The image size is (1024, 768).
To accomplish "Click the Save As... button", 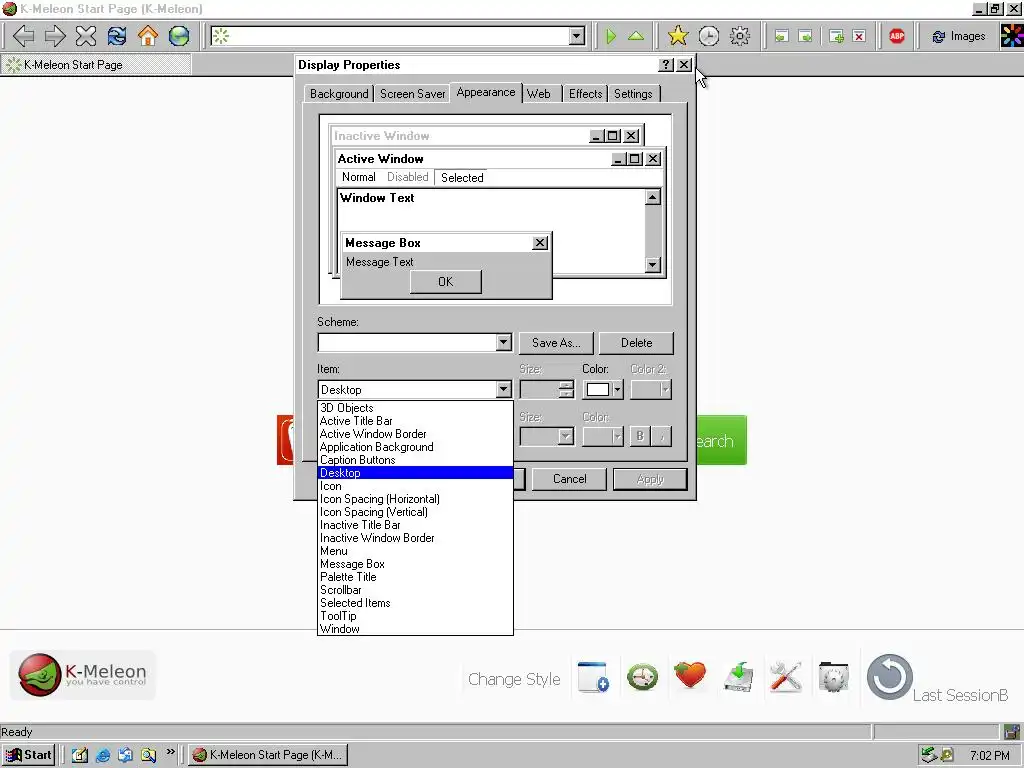I will (x=556, y=343).
